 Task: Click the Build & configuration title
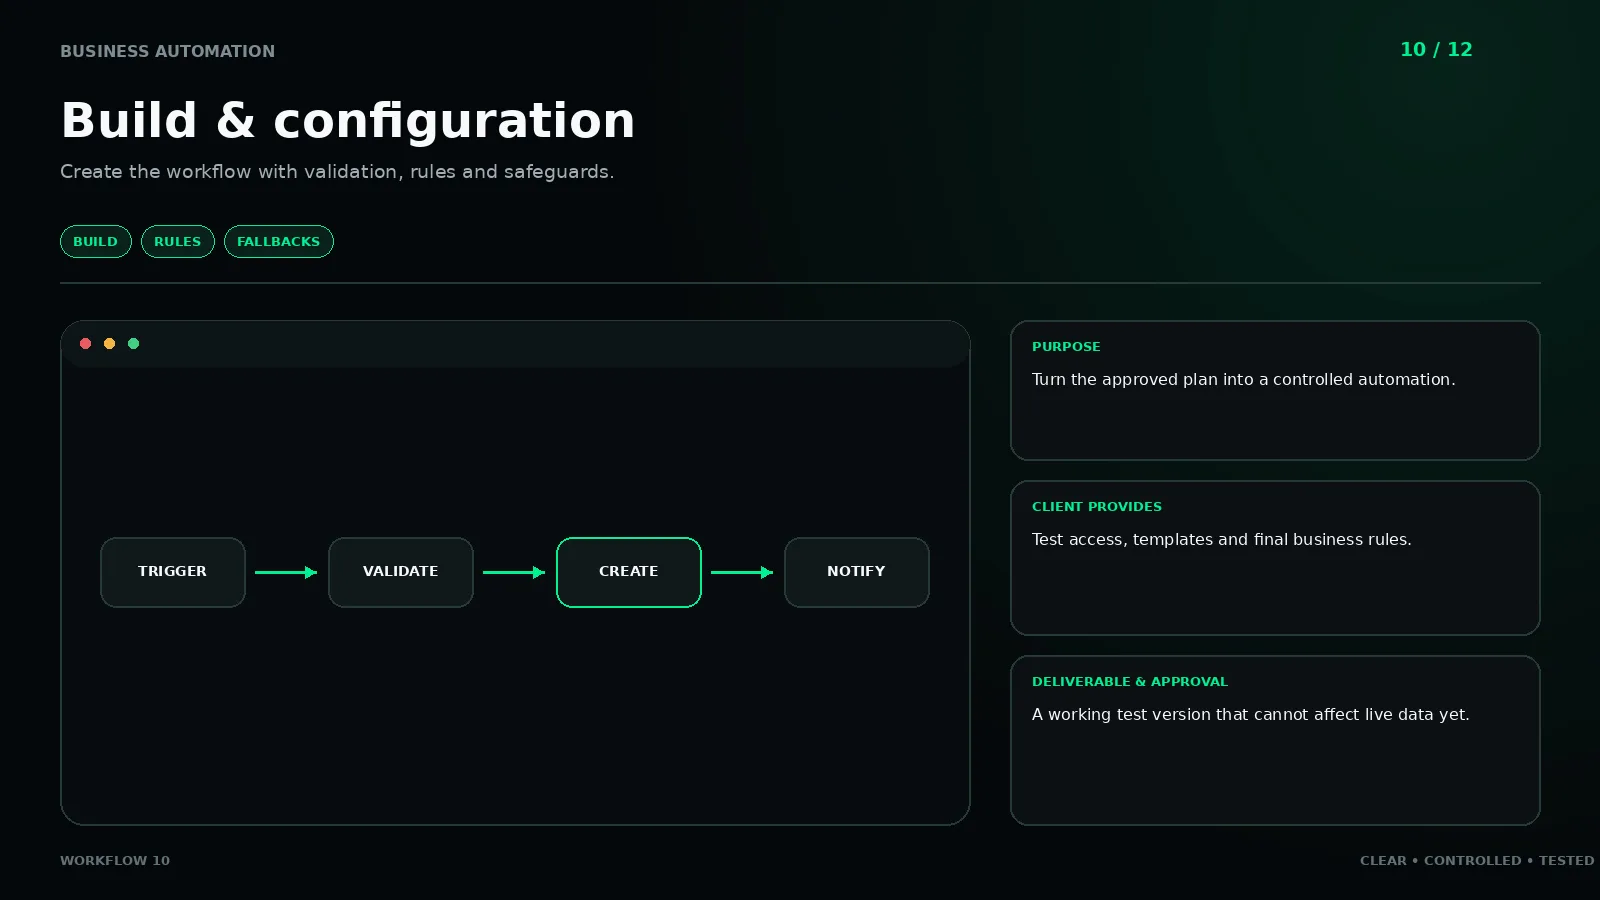348,121
